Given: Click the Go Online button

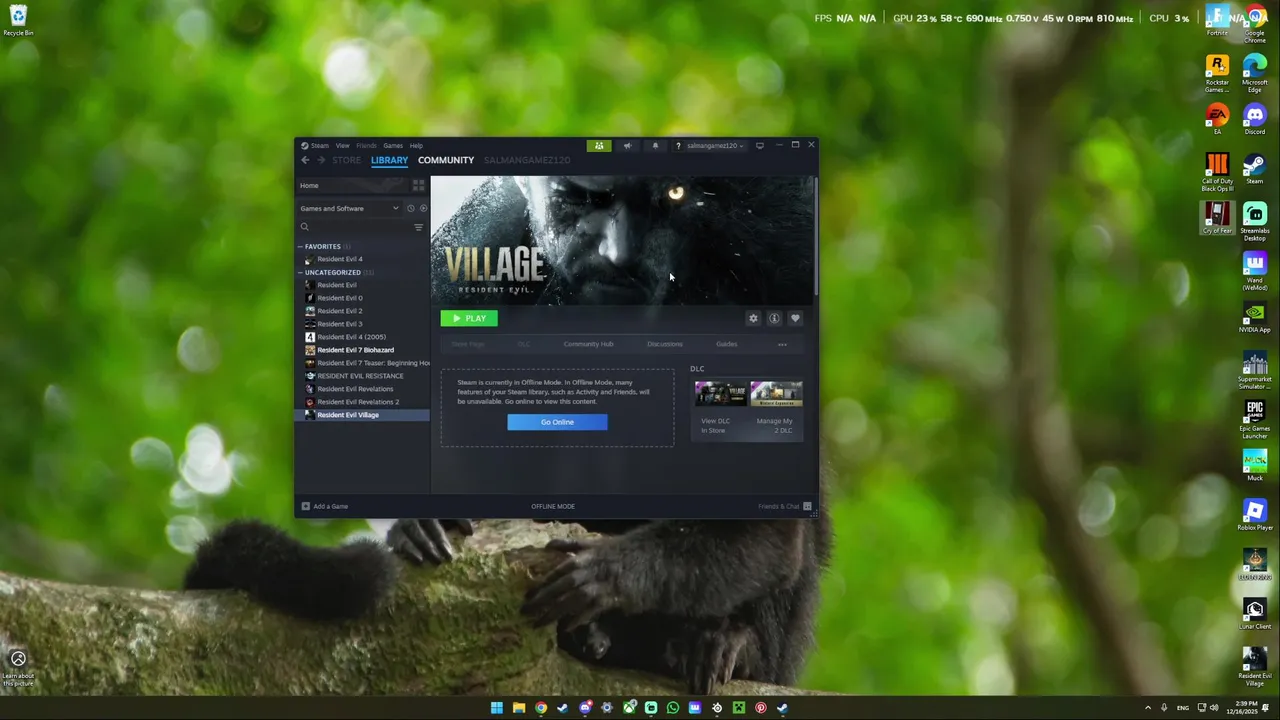Looking at the screenshot, I should coord(557,422).
